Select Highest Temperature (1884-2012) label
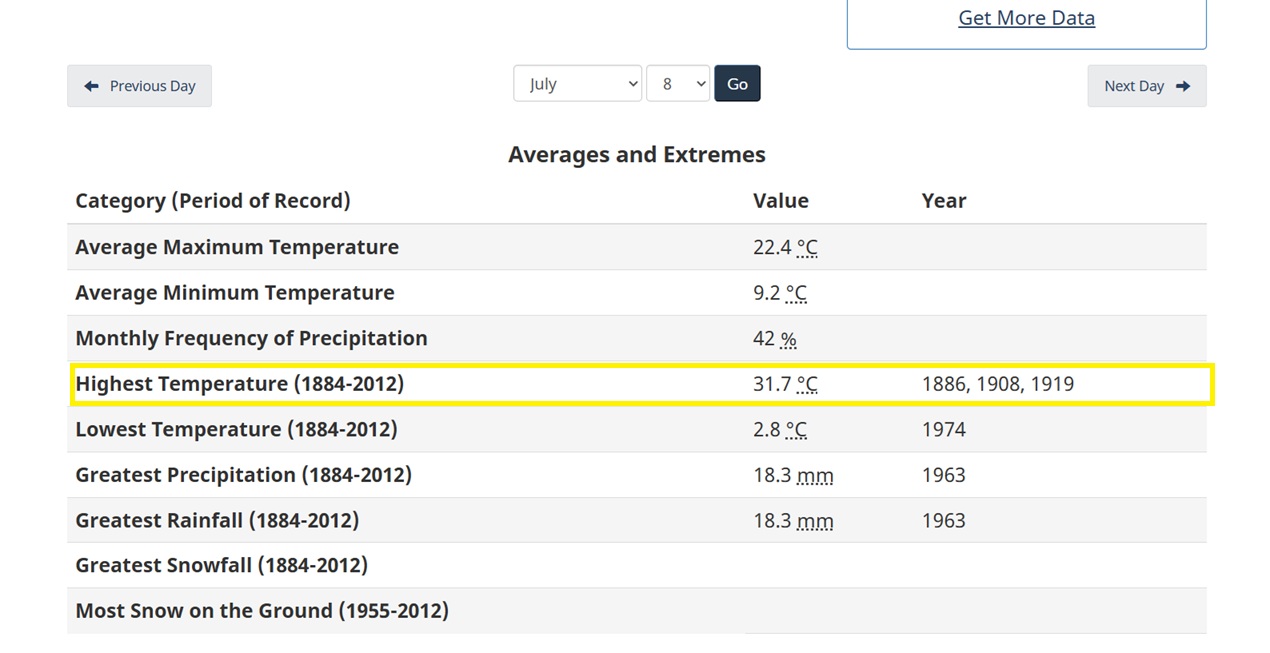Viewport: 1270px width, 653px height. [x=240, y=384]
